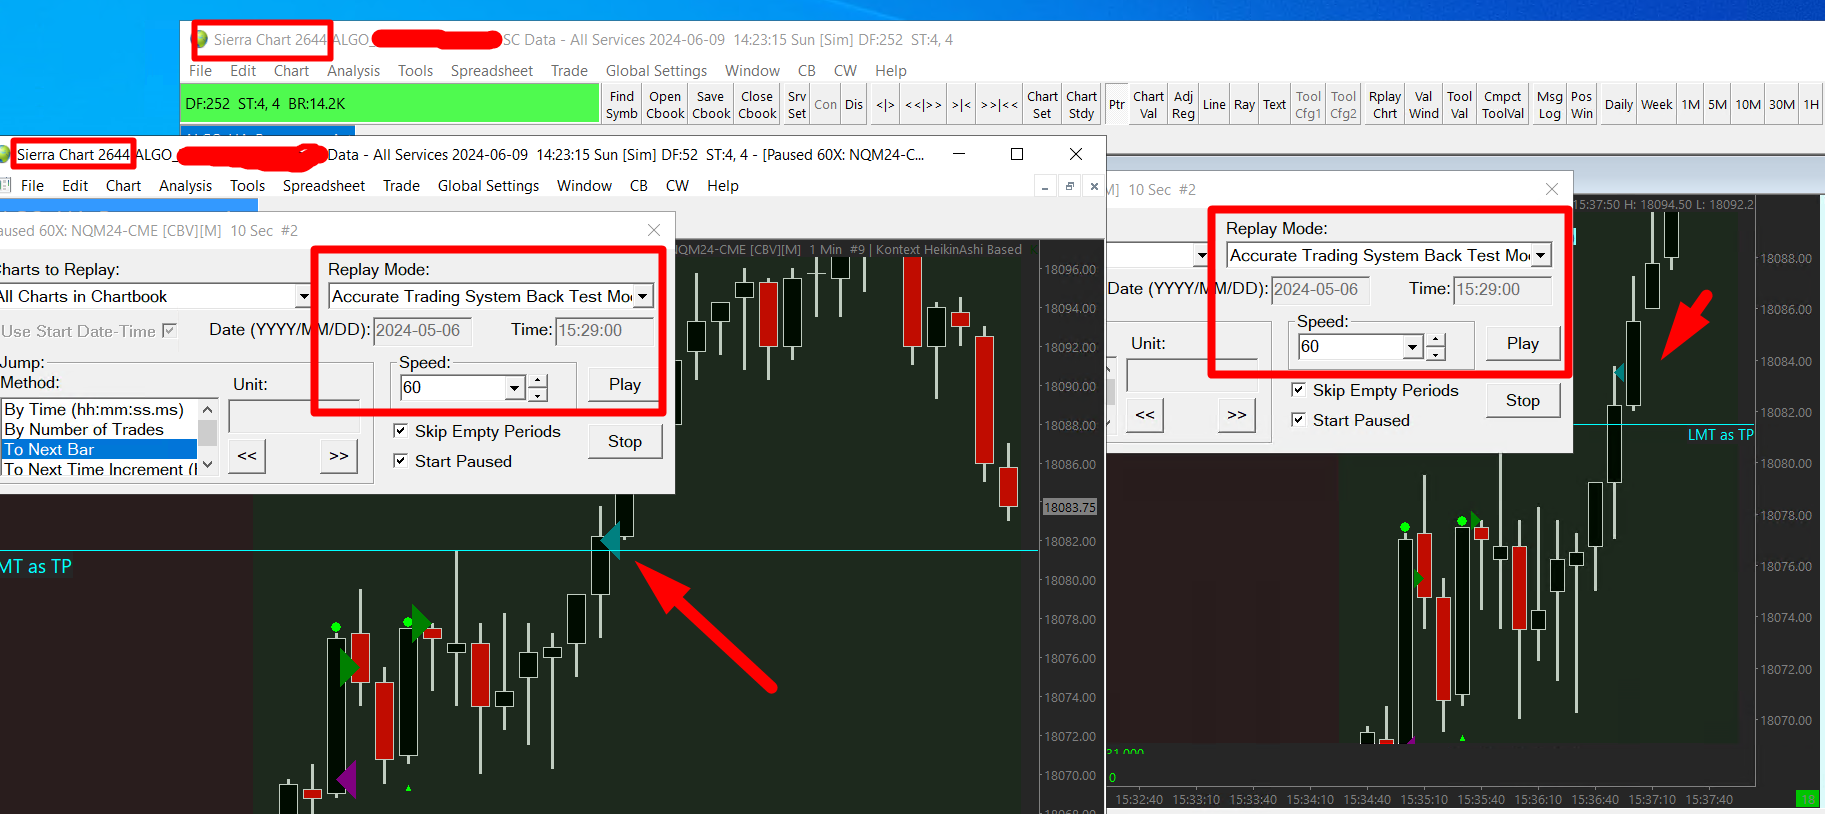Click the Dis toolbar button

(x=854, y=104)
